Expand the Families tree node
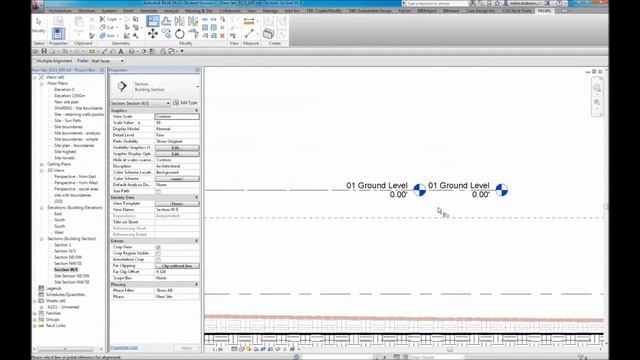 35,313
